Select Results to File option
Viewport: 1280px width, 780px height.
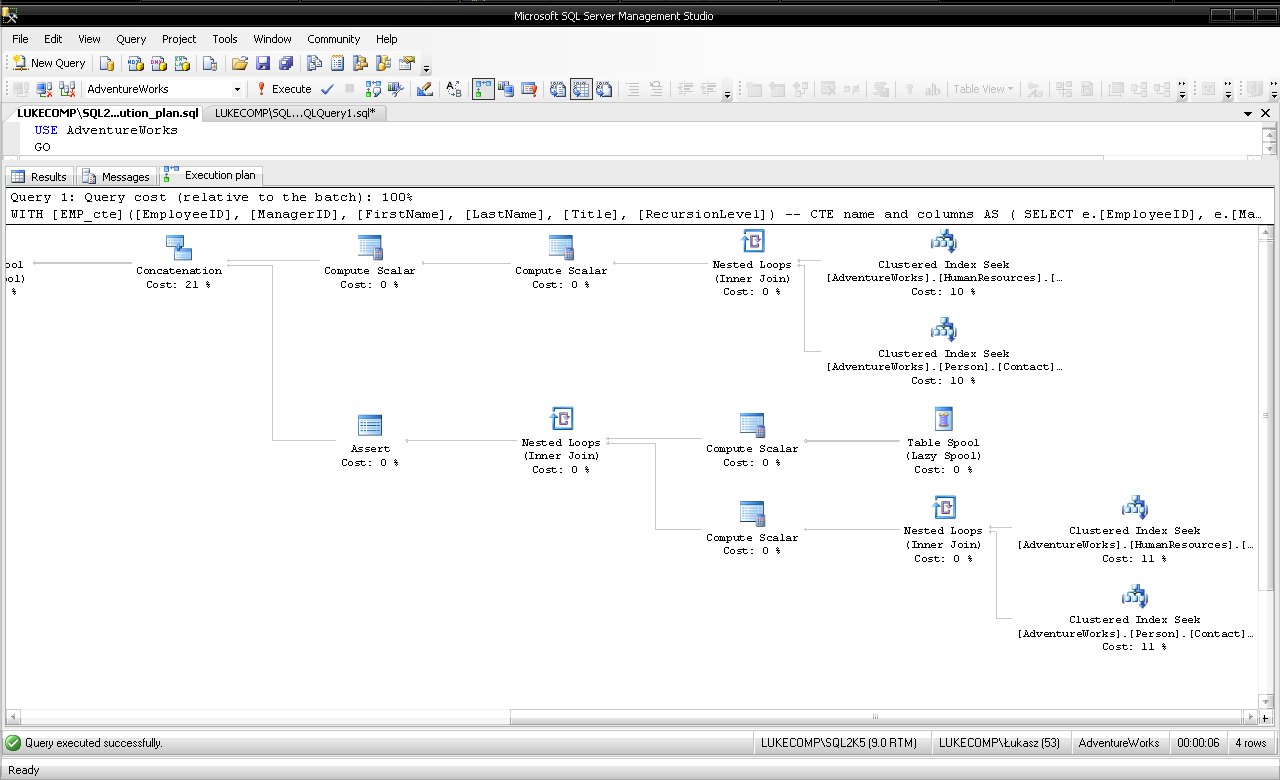point(604,89)
